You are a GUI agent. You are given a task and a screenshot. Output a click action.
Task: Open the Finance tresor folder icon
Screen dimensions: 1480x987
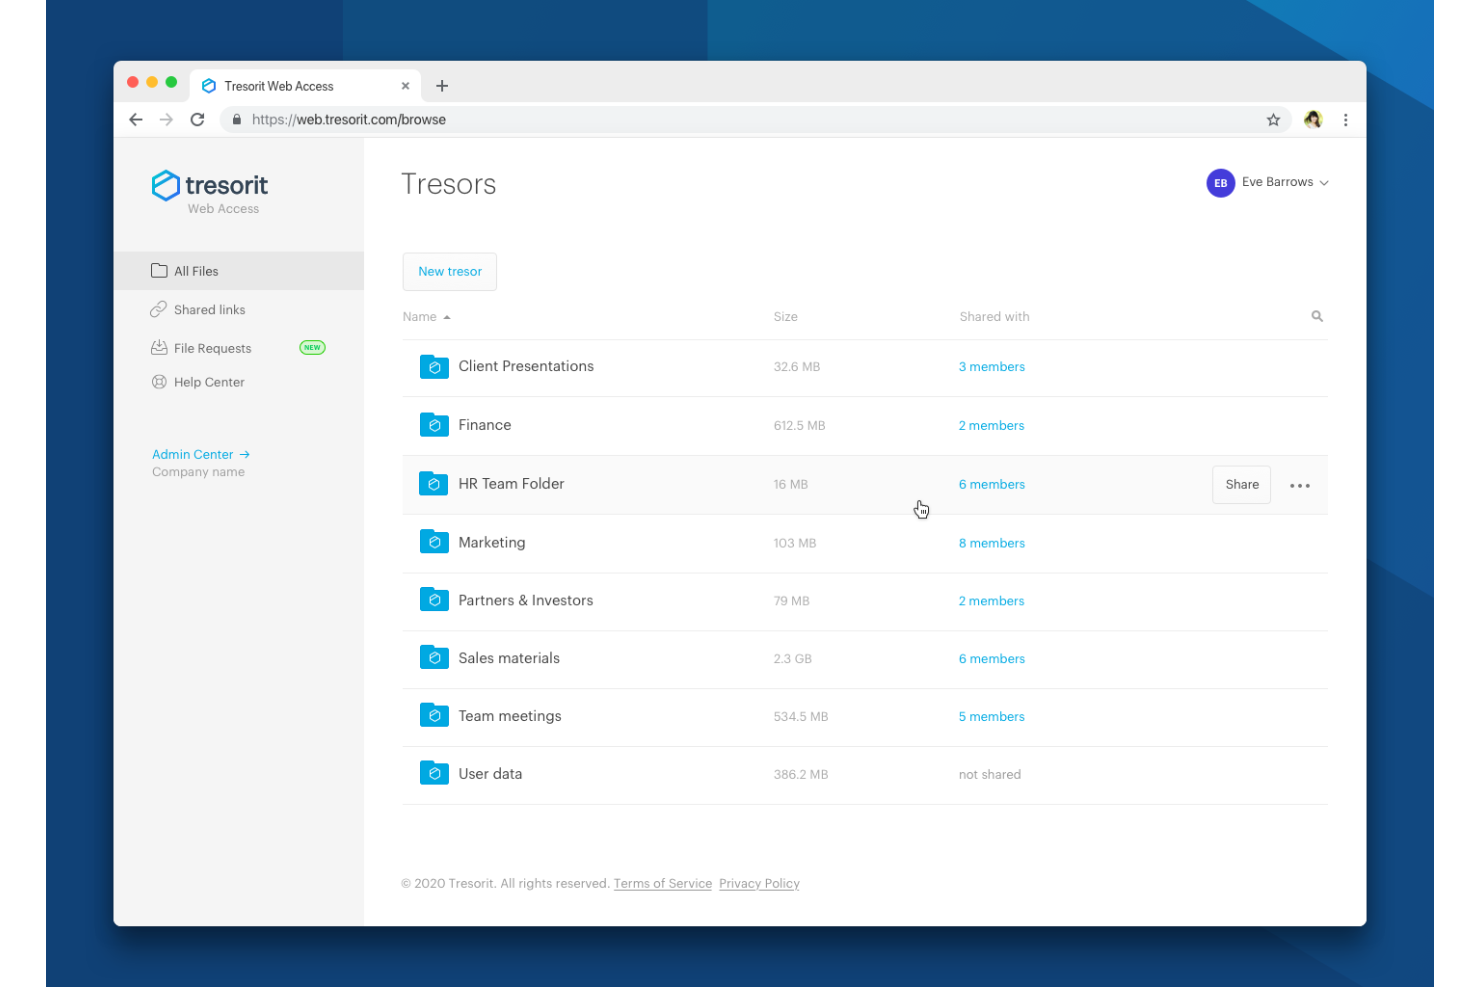(x=434, y=425)
